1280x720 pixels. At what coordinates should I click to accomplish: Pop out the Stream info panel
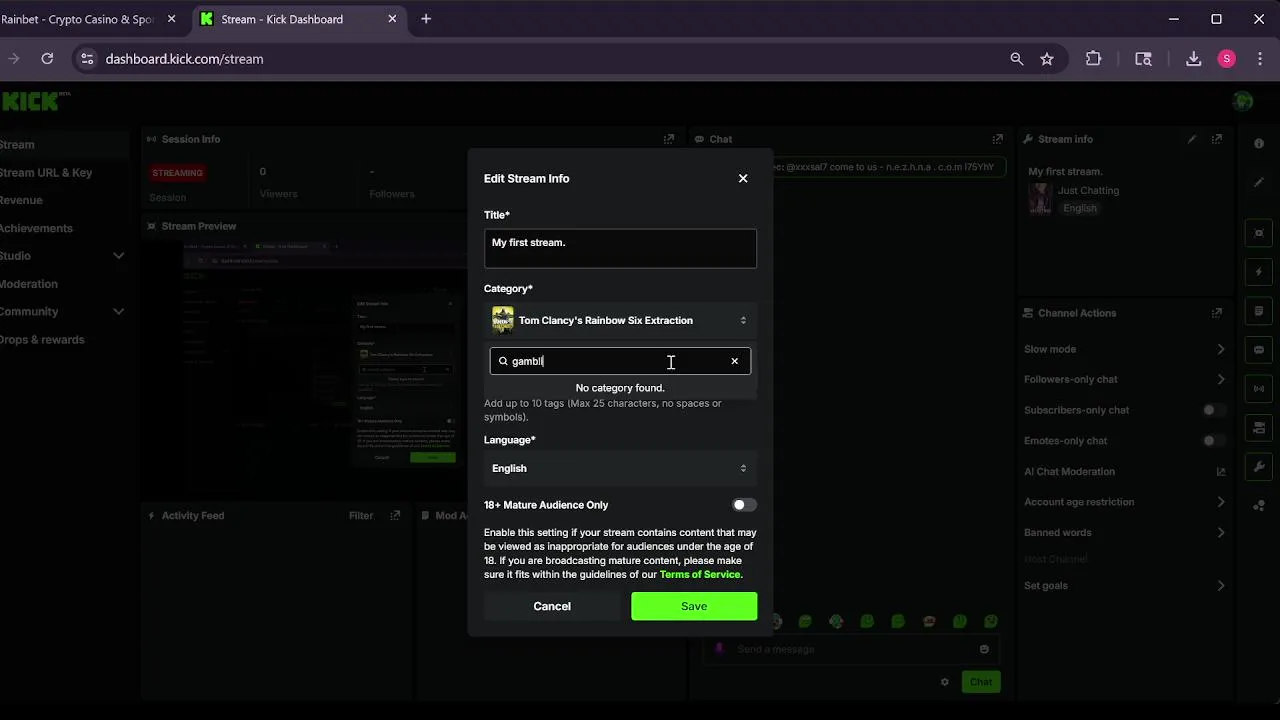(1217, 139)
